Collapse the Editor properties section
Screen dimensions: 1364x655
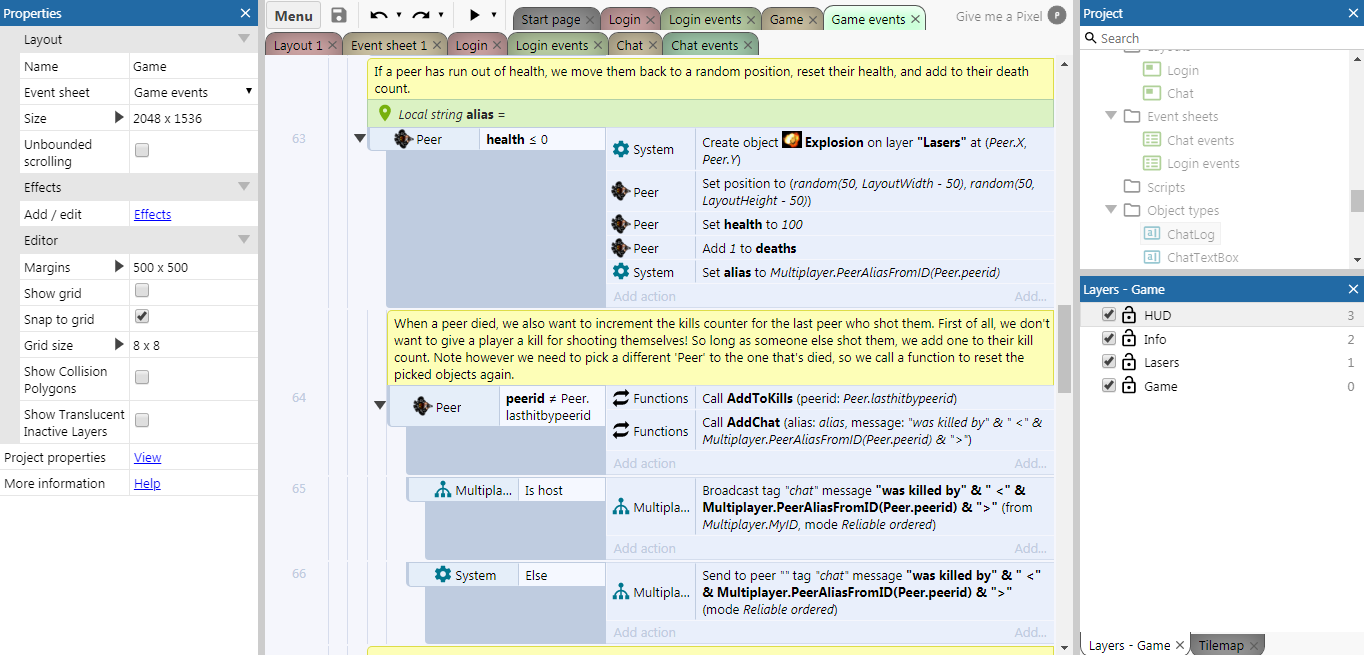[x=244, y=240]
